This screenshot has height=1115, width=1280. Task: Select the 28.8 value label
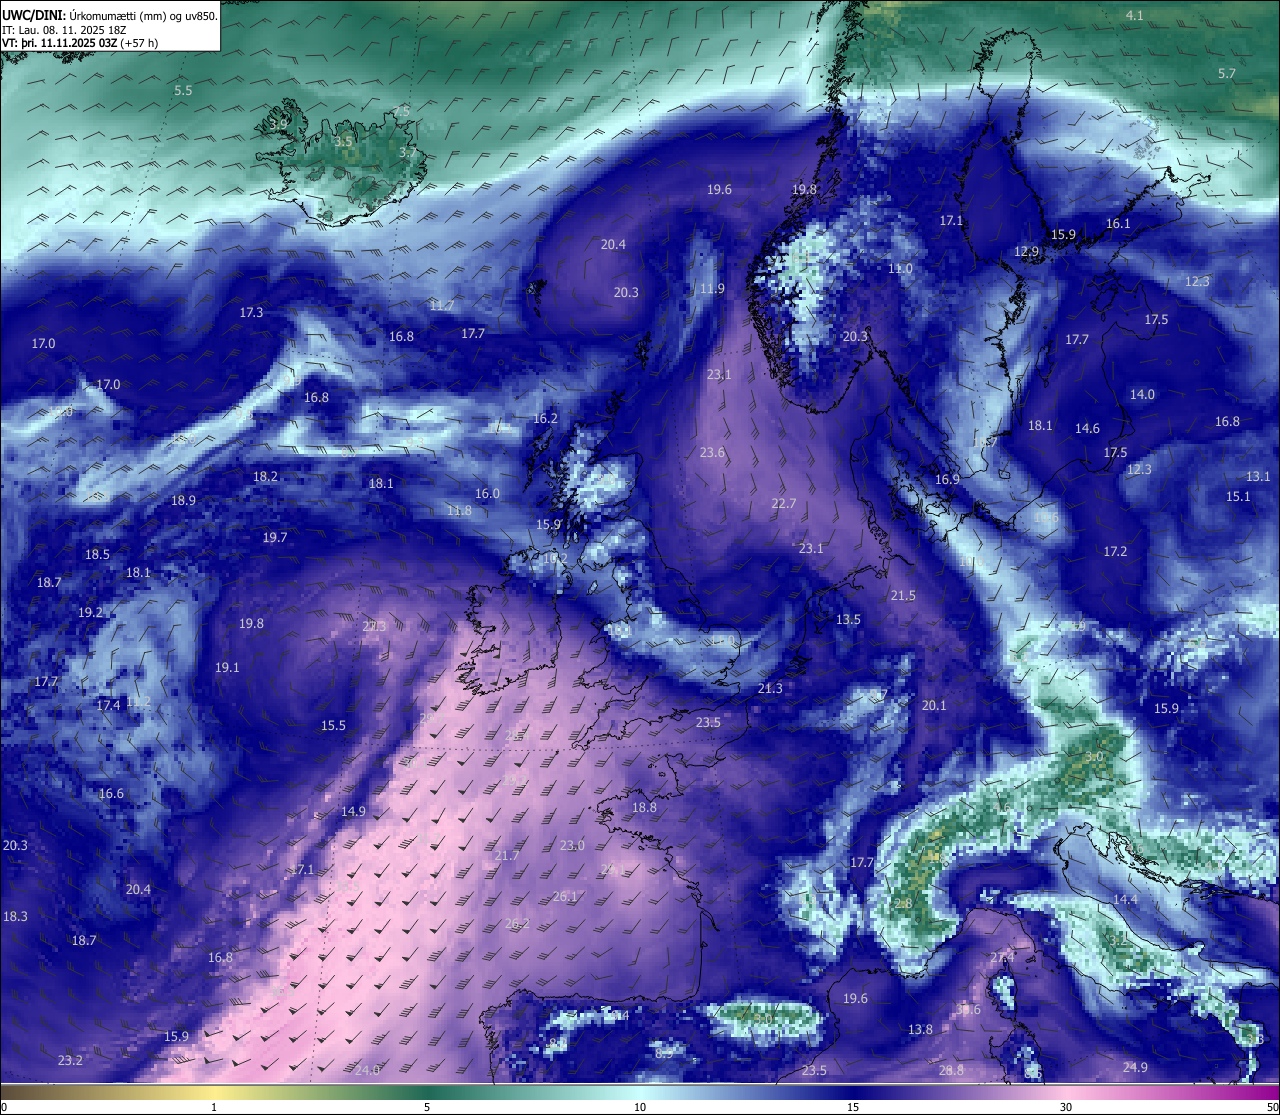click(x=951, y=1071)
